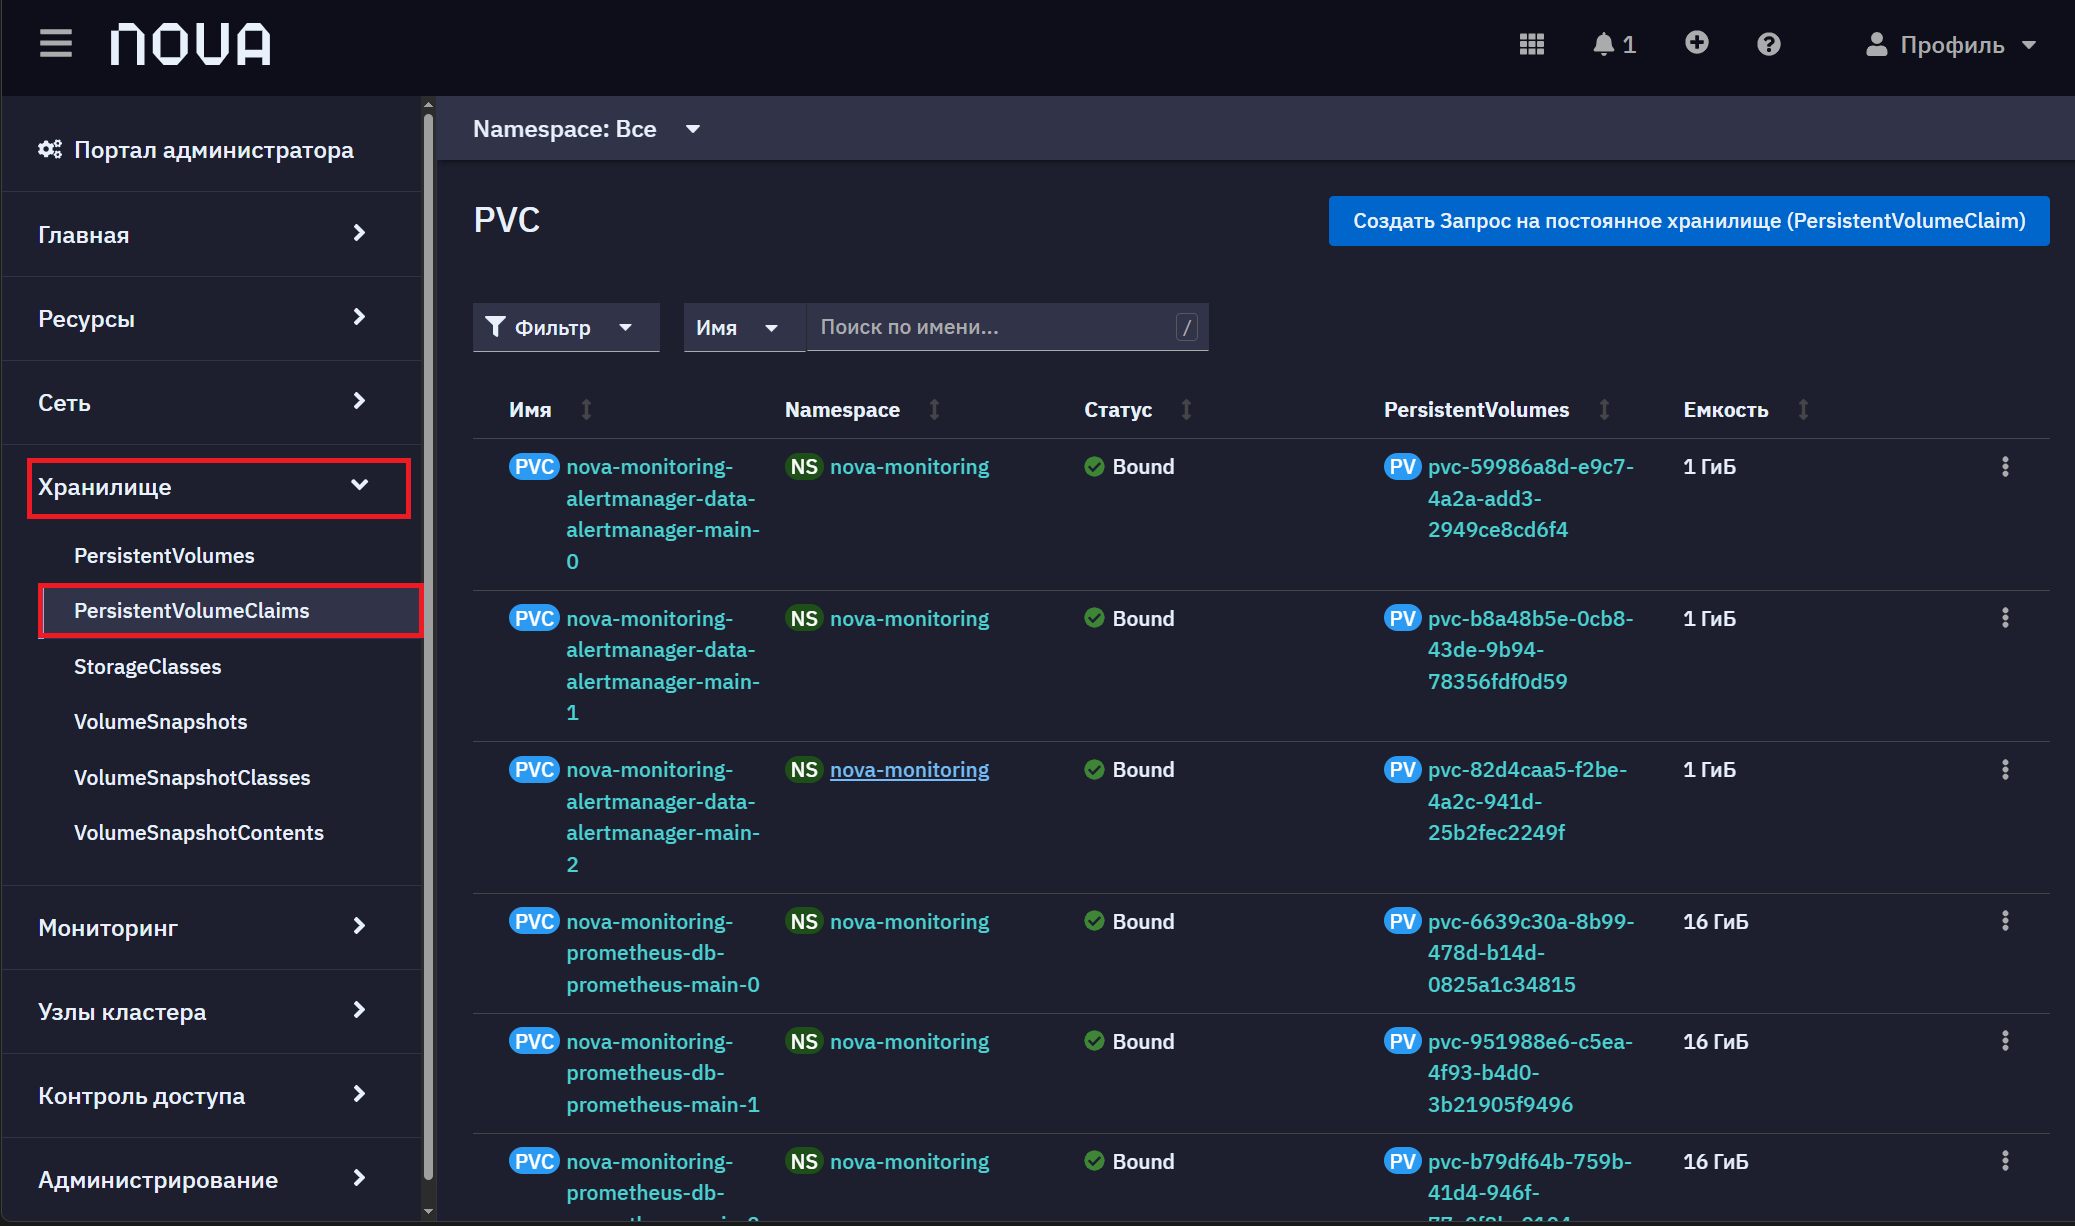This screenshot has height=1226, width=2075.
Task: Select VolumeSnapshots in the sidebar
Action: pyautogui.click(x=161, y=722)
